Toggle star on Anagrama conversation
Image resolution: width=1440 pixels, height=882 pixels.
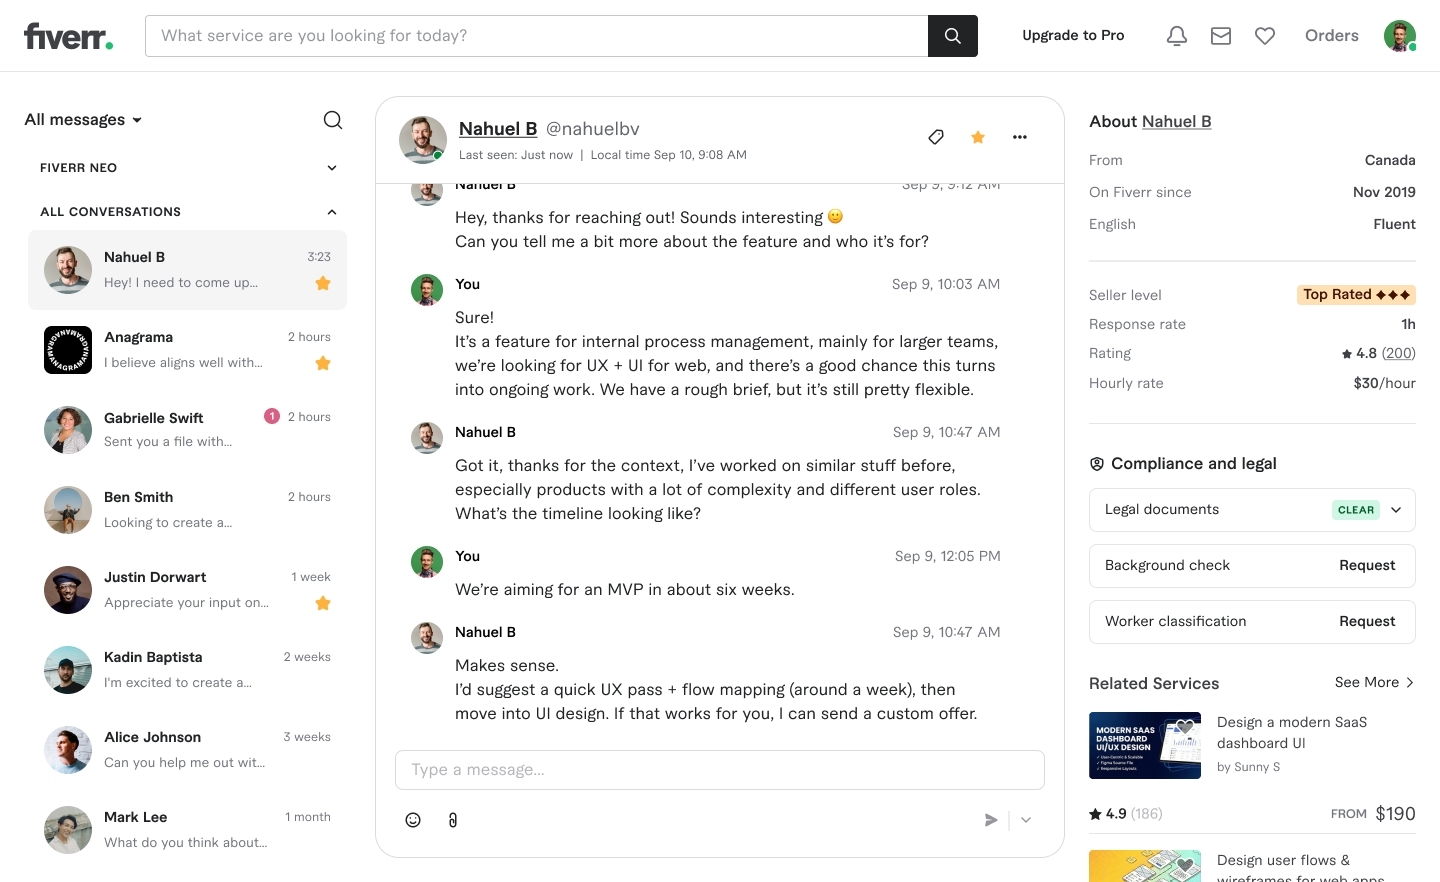[323, 363]
